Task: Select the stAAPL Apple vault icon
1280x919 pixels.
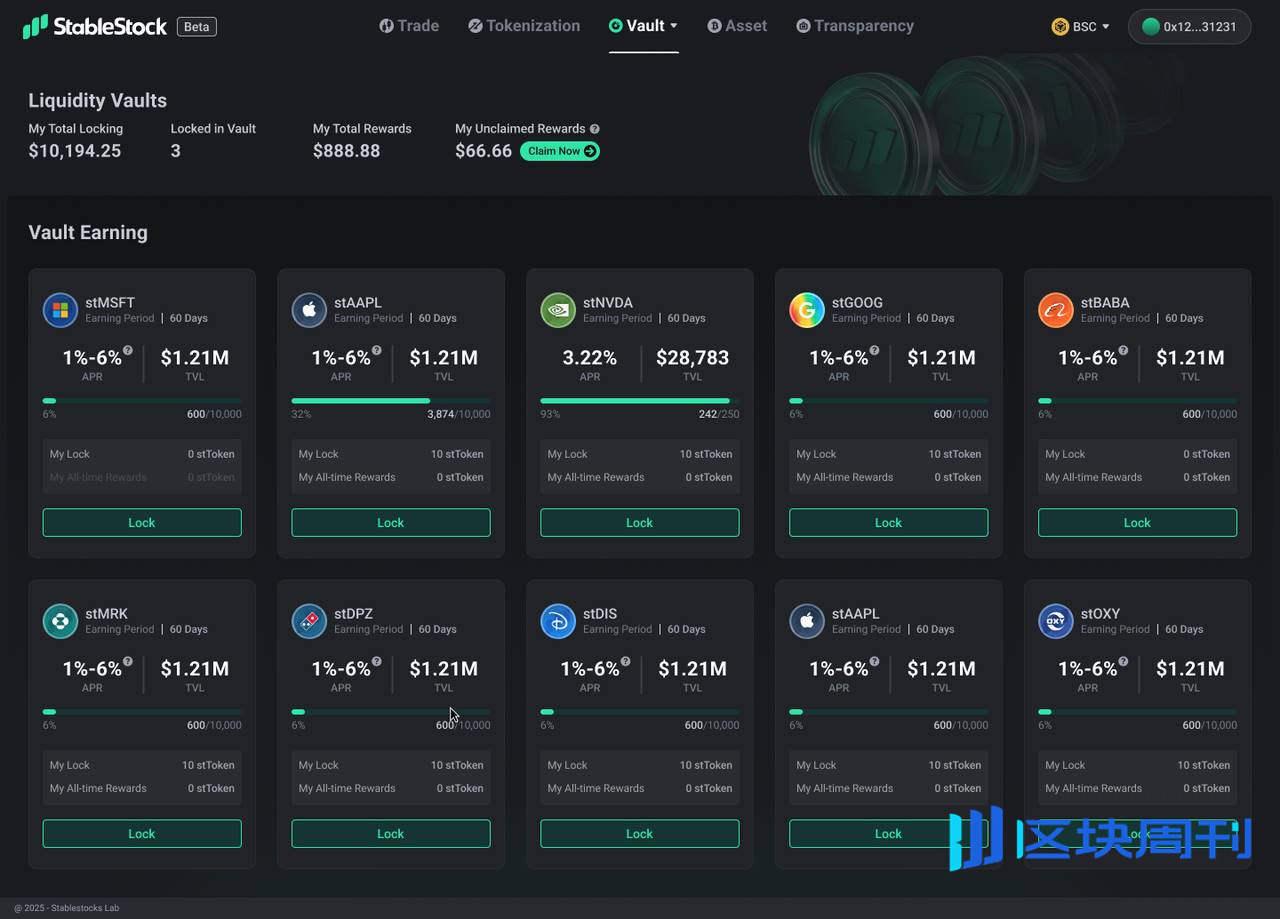Action: (309, 310)
